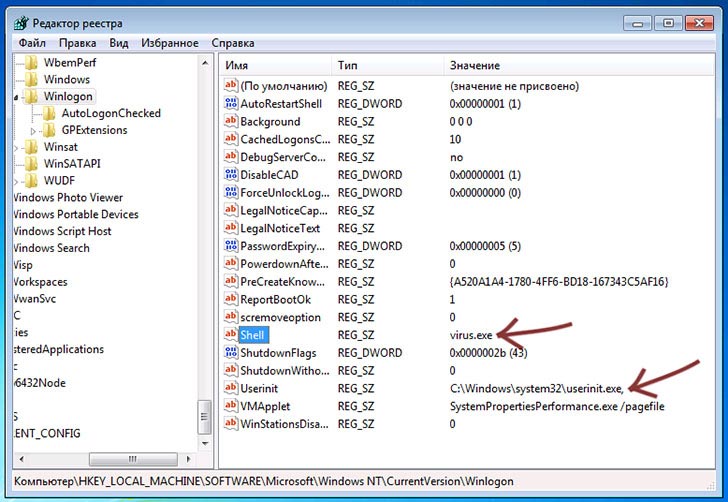
Task: Click the Значение column header
Action: [475, 65]
